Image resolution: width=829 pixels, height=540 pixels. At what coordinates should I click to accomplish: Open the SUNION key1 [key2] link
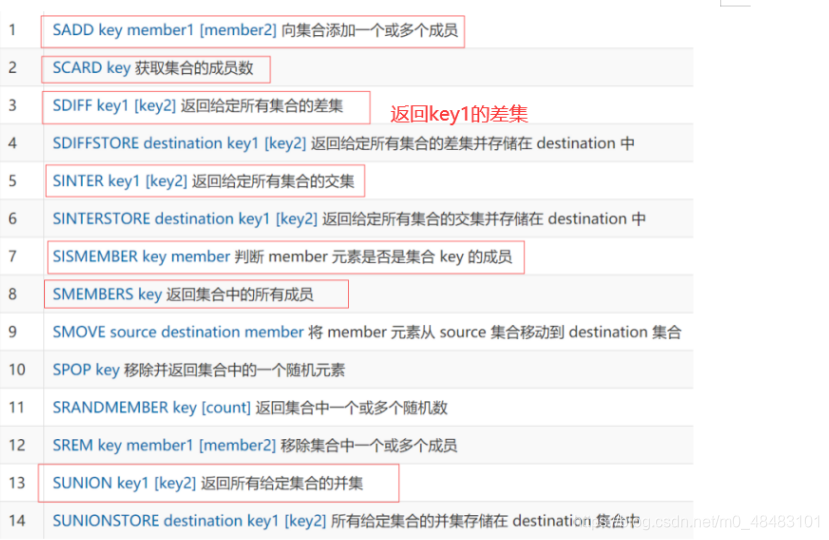tap(124, 483)
